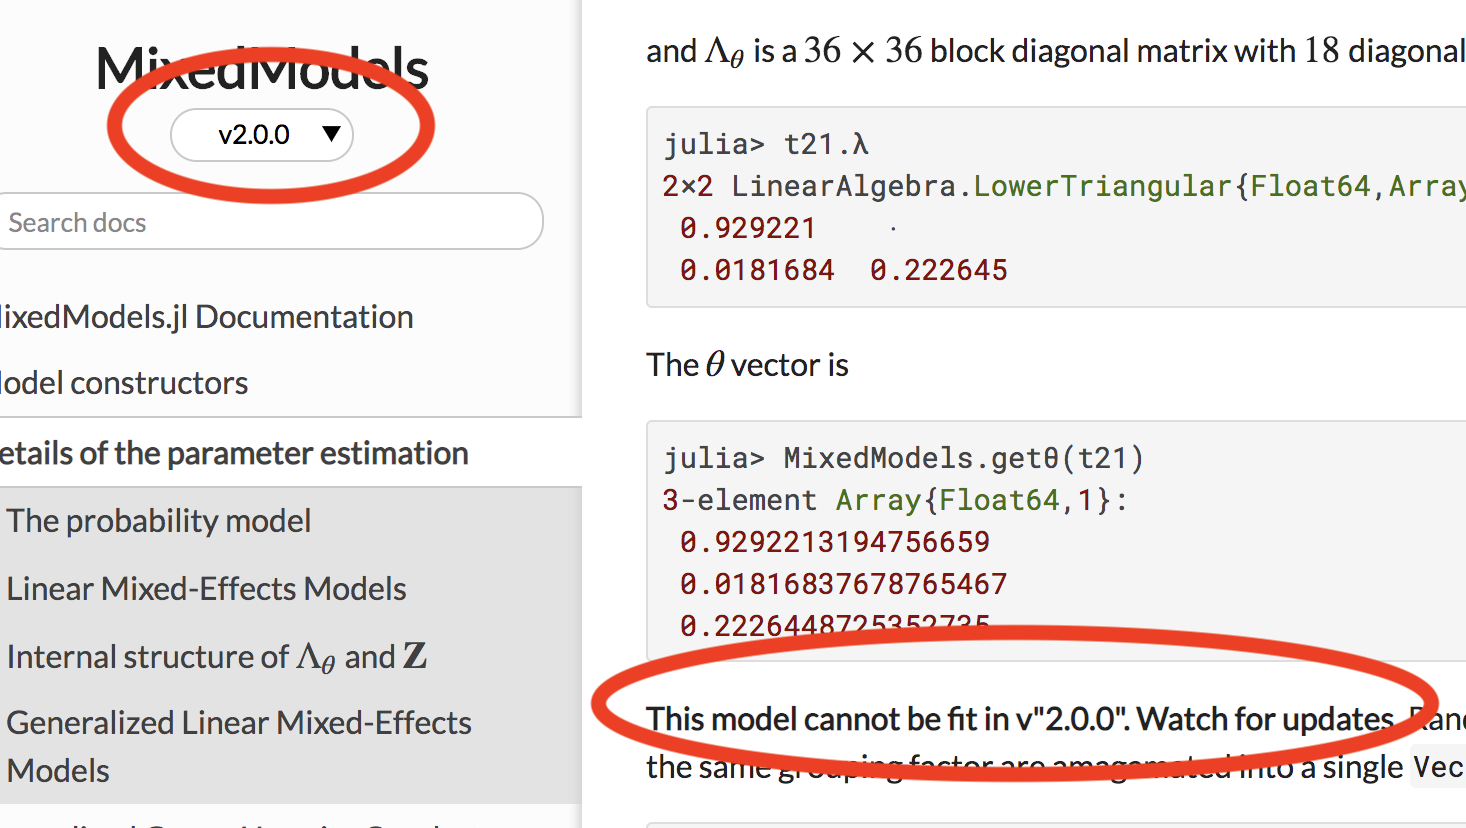1466x828 pixels.
Task: Open Generalized Linear Mixed-Effects Models page
Action: [x=238, y=746]
